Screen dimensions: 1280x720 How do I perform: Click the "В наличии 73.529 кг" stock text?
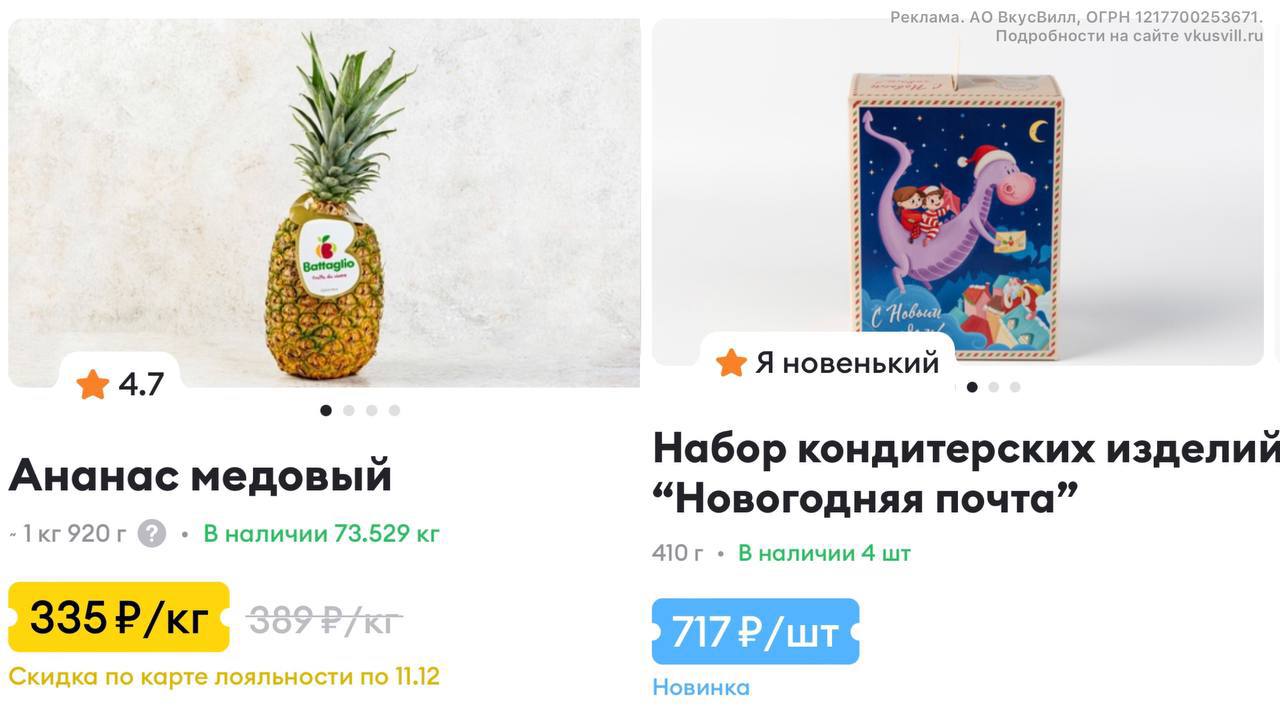pyautogui.click(x=321, y=534)
